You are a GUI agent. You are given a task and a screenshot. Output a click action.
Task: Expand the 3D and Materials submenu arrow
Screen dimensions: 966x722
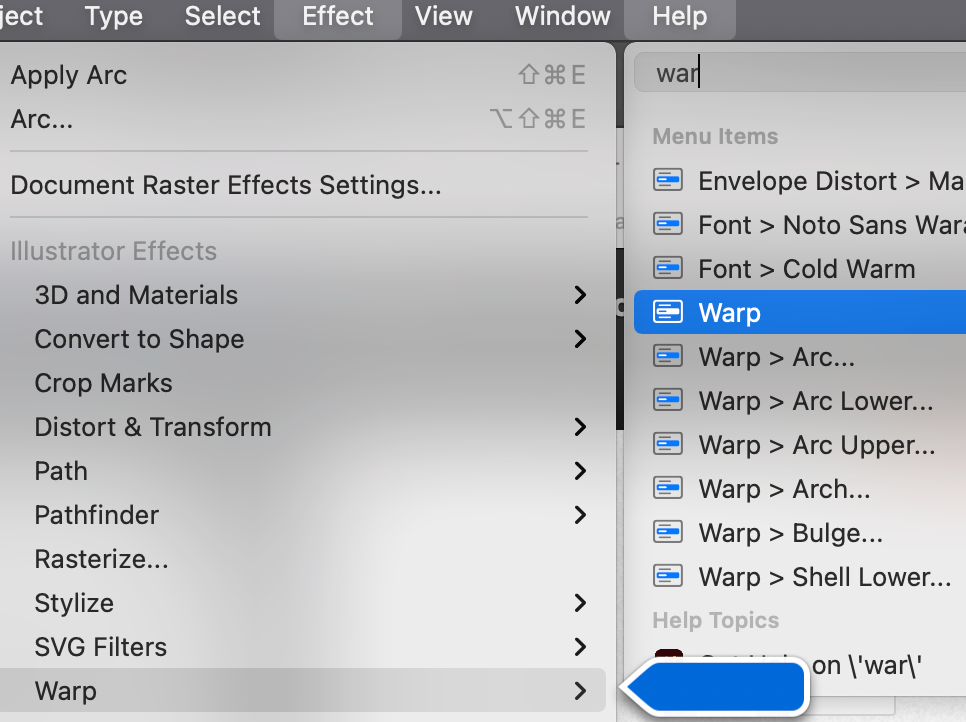pos(580,295)
